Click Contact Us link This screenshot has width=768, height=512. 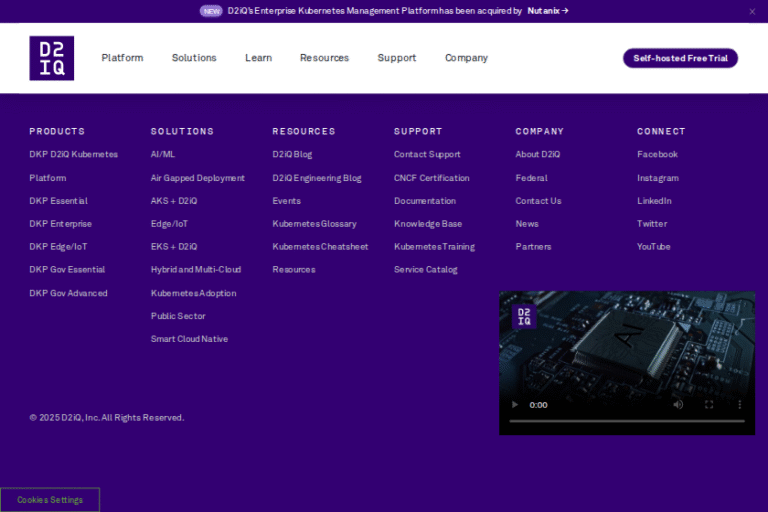point(538,201)
